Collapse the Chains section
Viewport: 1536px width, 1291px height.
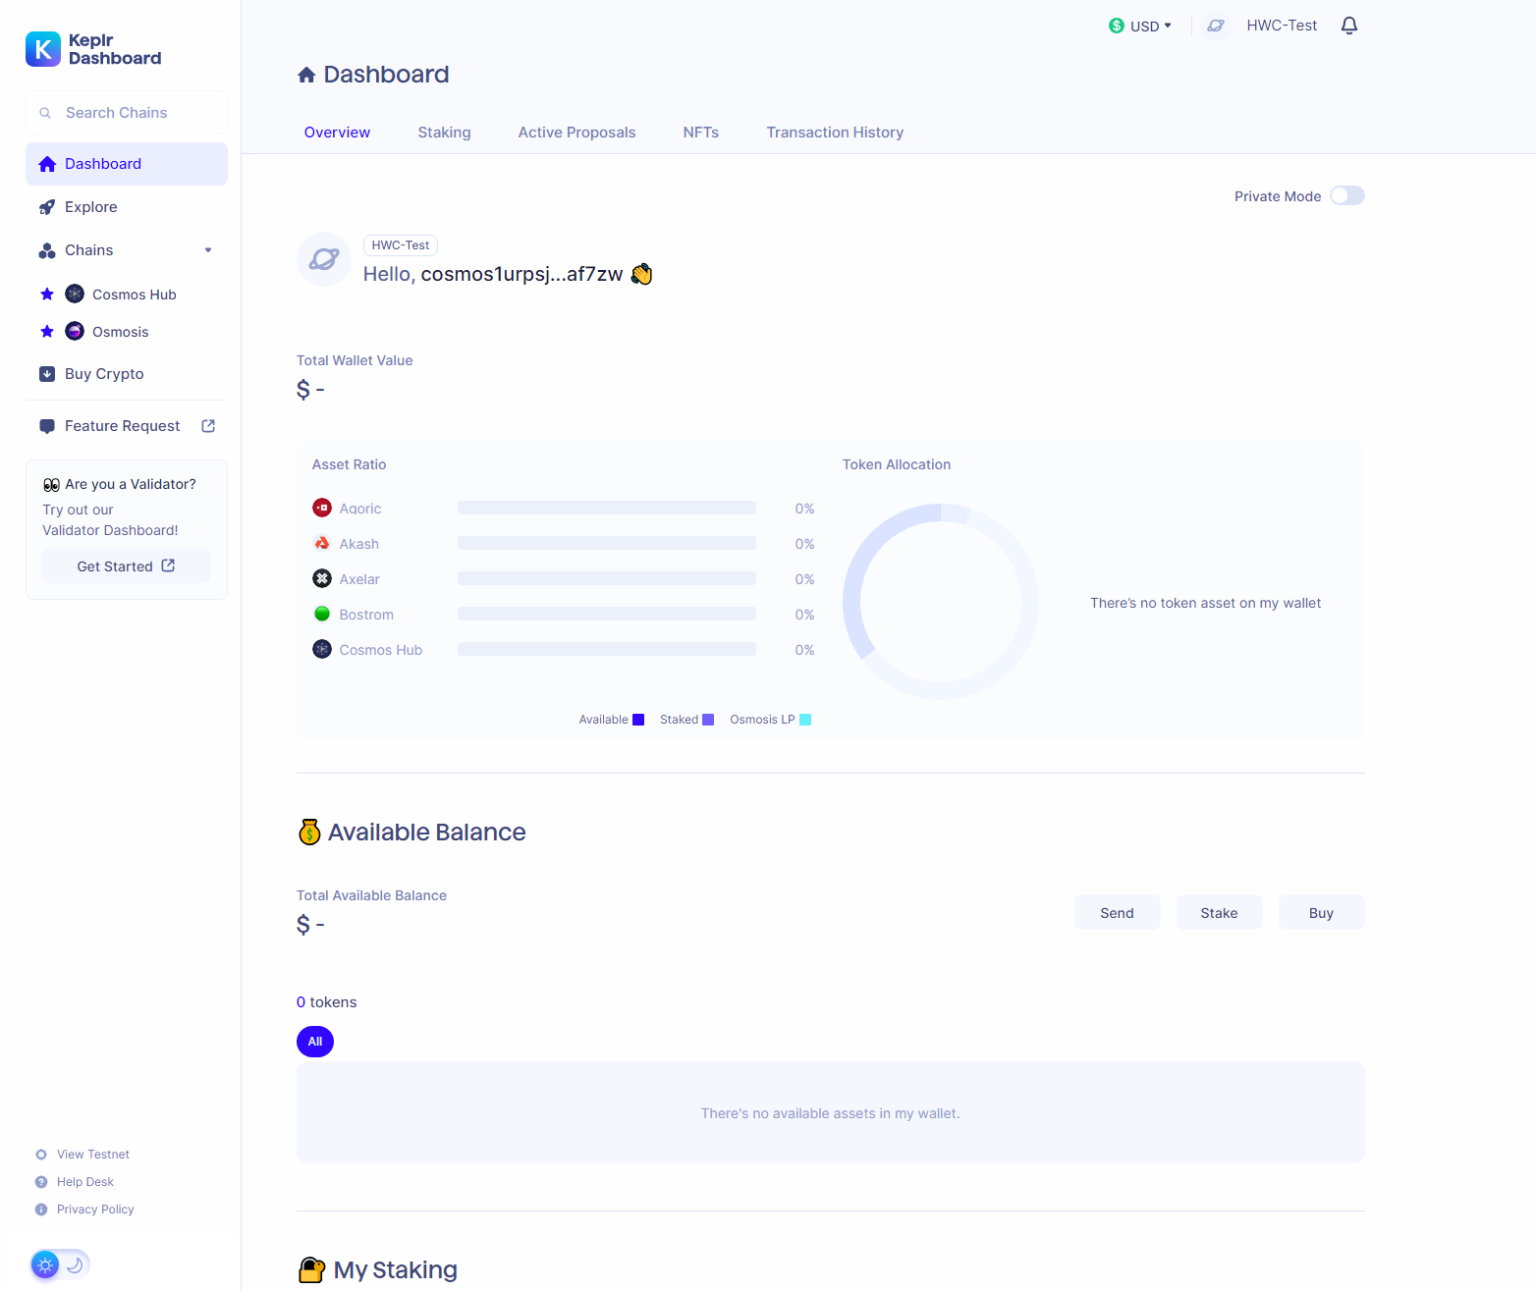click(208, 249)
